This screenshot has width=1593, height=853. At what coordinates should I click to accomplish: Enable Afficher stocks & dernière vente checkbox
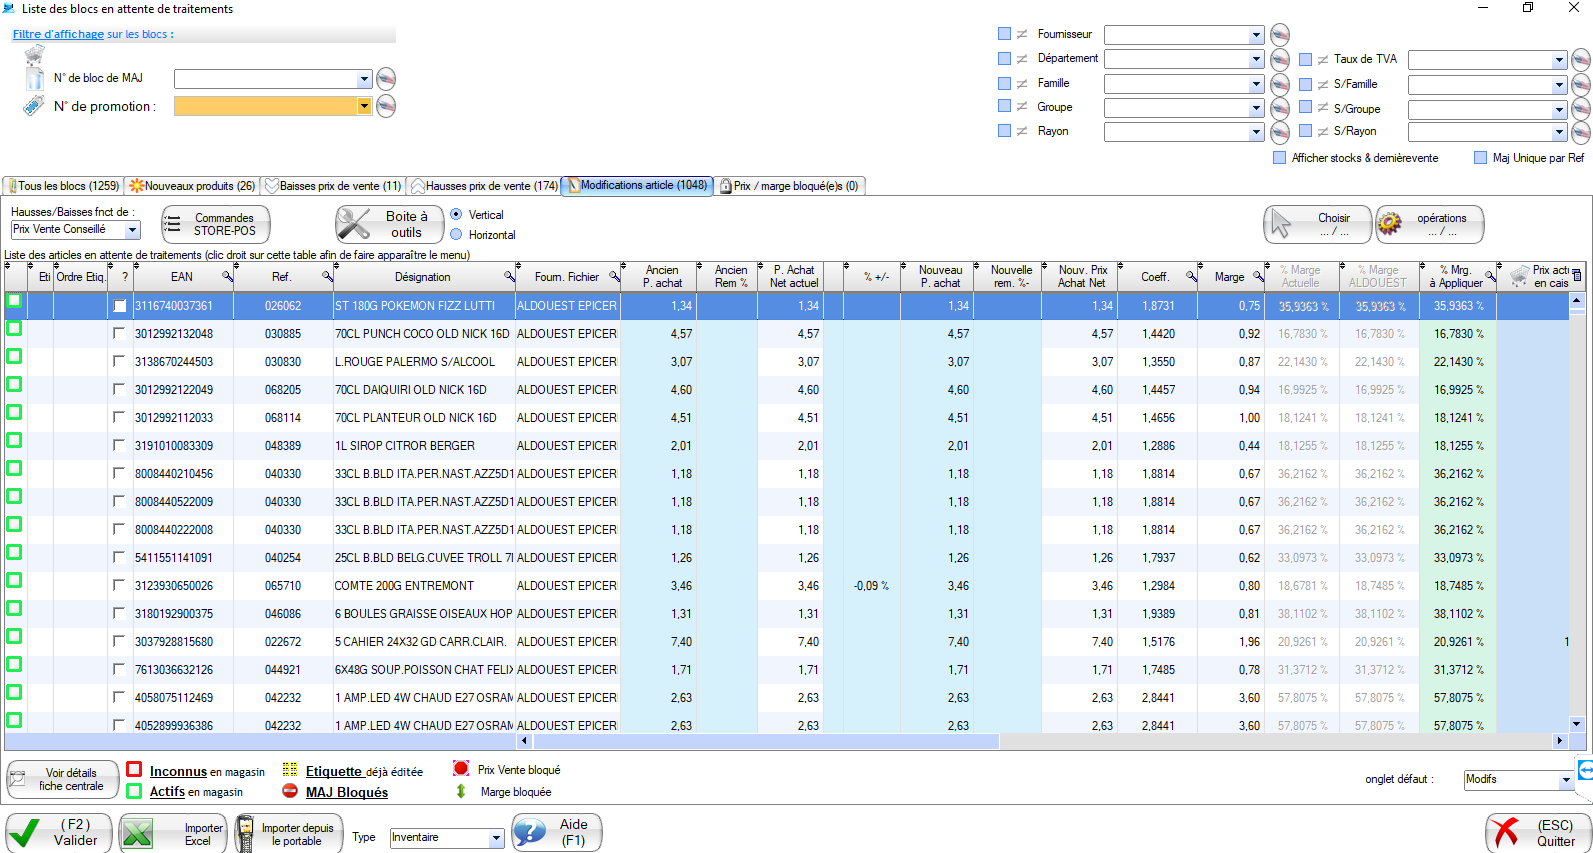pos(1279,158)
